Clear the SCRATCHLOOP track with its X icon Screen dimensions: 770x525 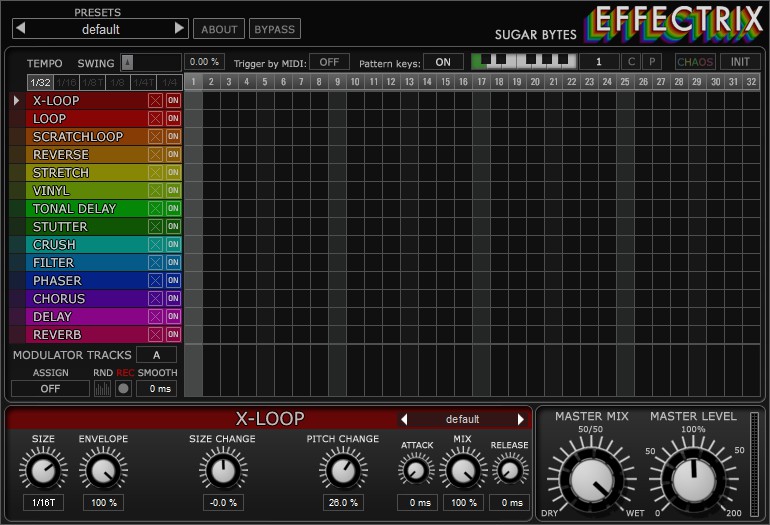[155, 137]
